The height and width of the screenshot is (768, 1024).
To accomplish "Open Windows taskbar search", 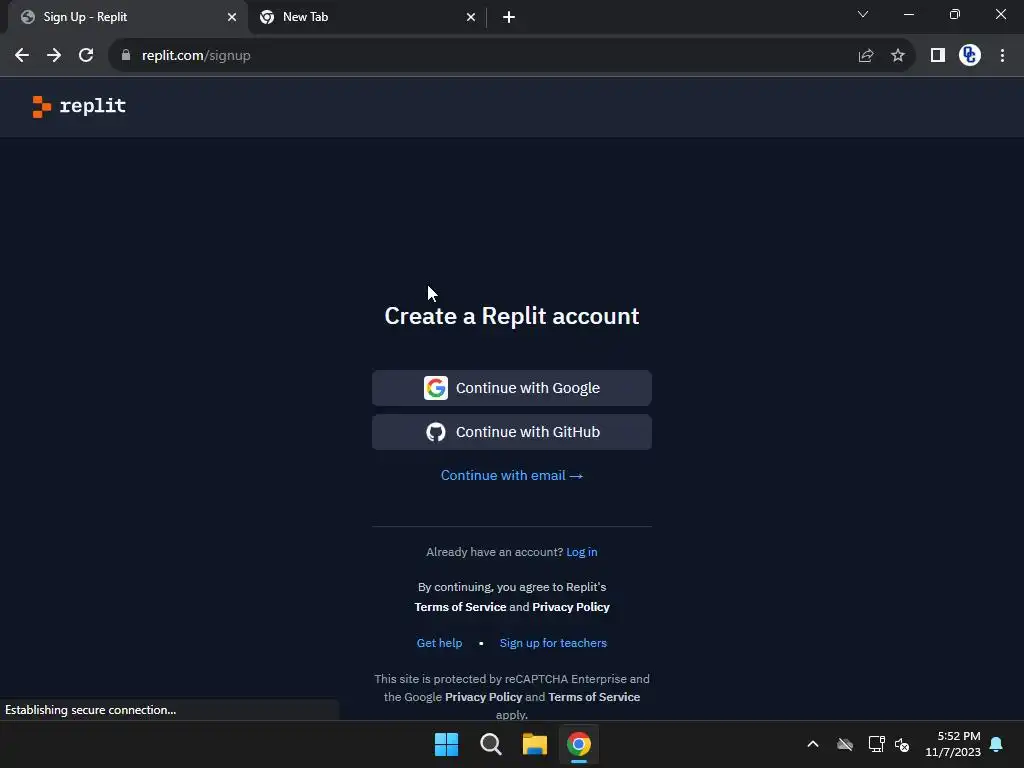I will (490, 744).
